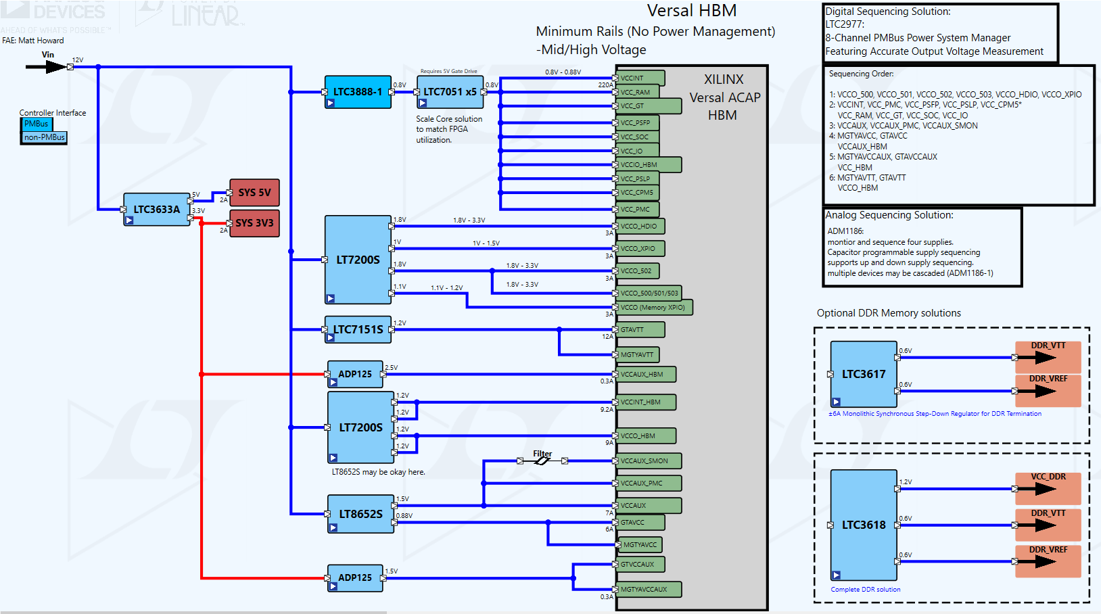Screen dimensions: 1101x614
Task: Click the play icon on LTC3617 block
Action: 836,402
